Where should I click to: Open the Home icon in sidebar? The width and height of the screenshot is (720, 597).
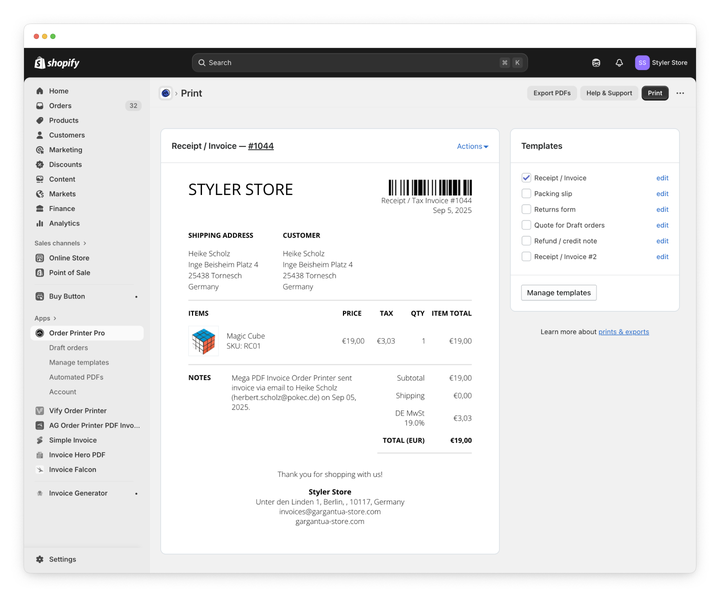[40, 91]
